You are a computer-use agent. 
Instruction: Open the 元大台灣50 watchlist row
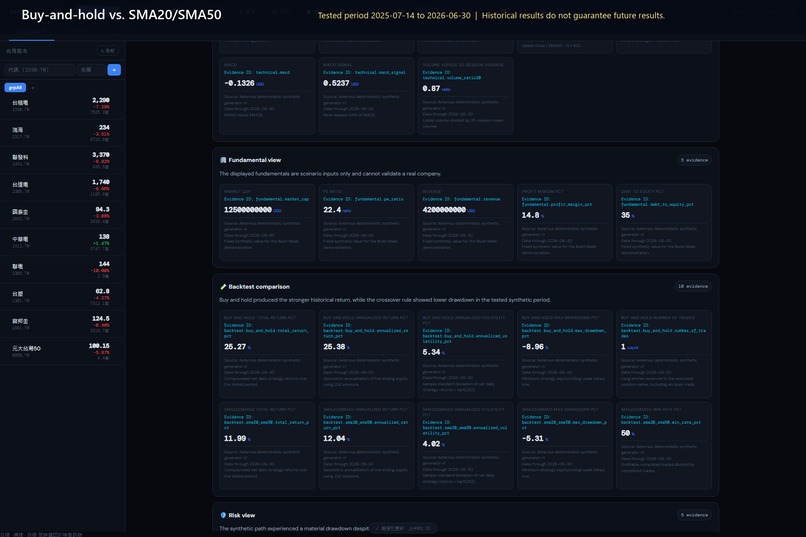62,350
